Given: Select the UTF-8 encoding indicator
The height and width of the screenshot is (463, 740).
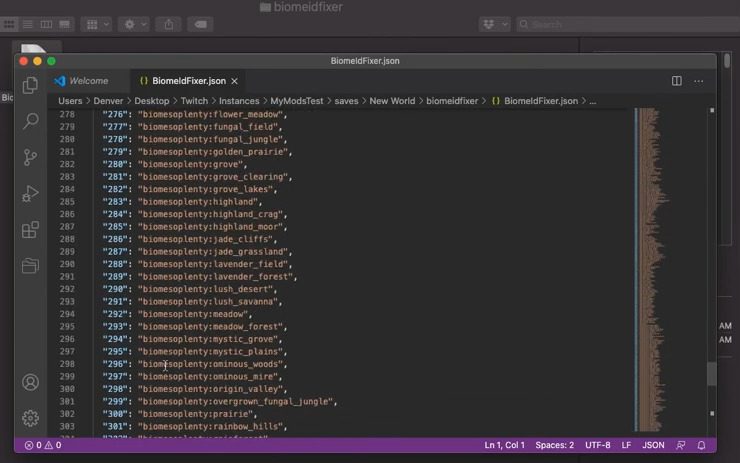Looking at the screenshot, I should tap(597, 445).
